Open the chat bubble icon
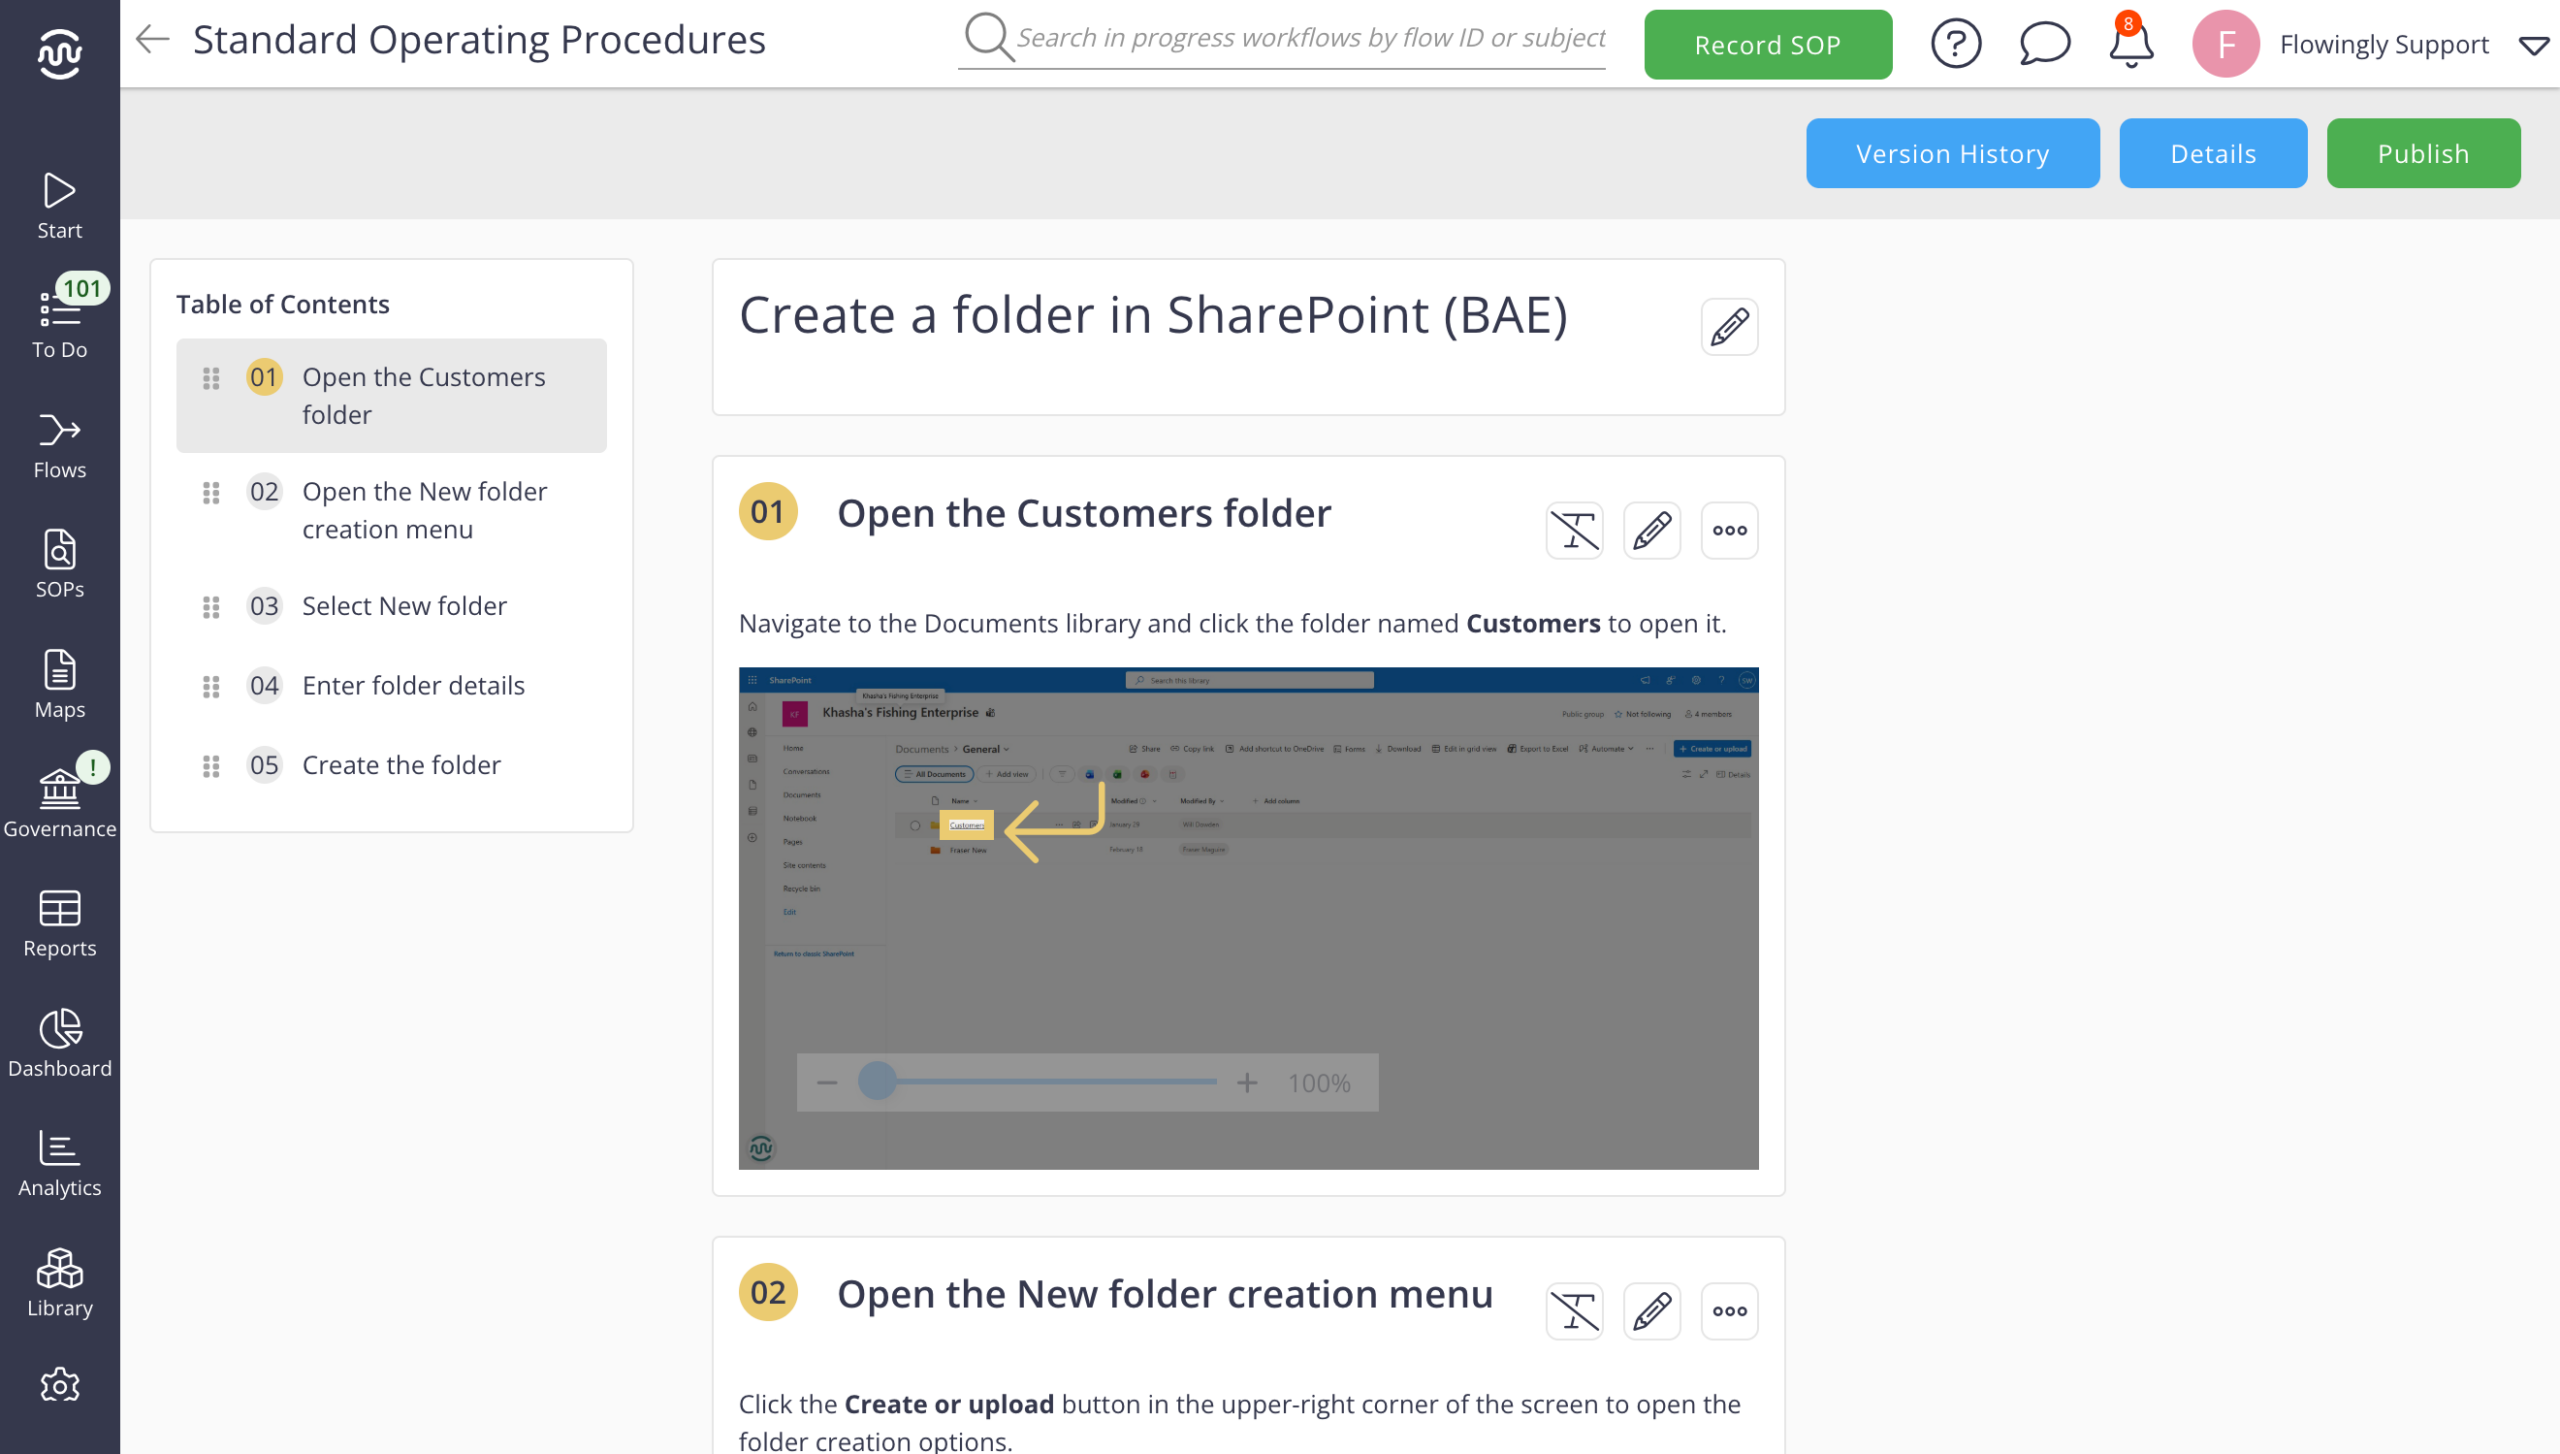 pos(2043,44)
